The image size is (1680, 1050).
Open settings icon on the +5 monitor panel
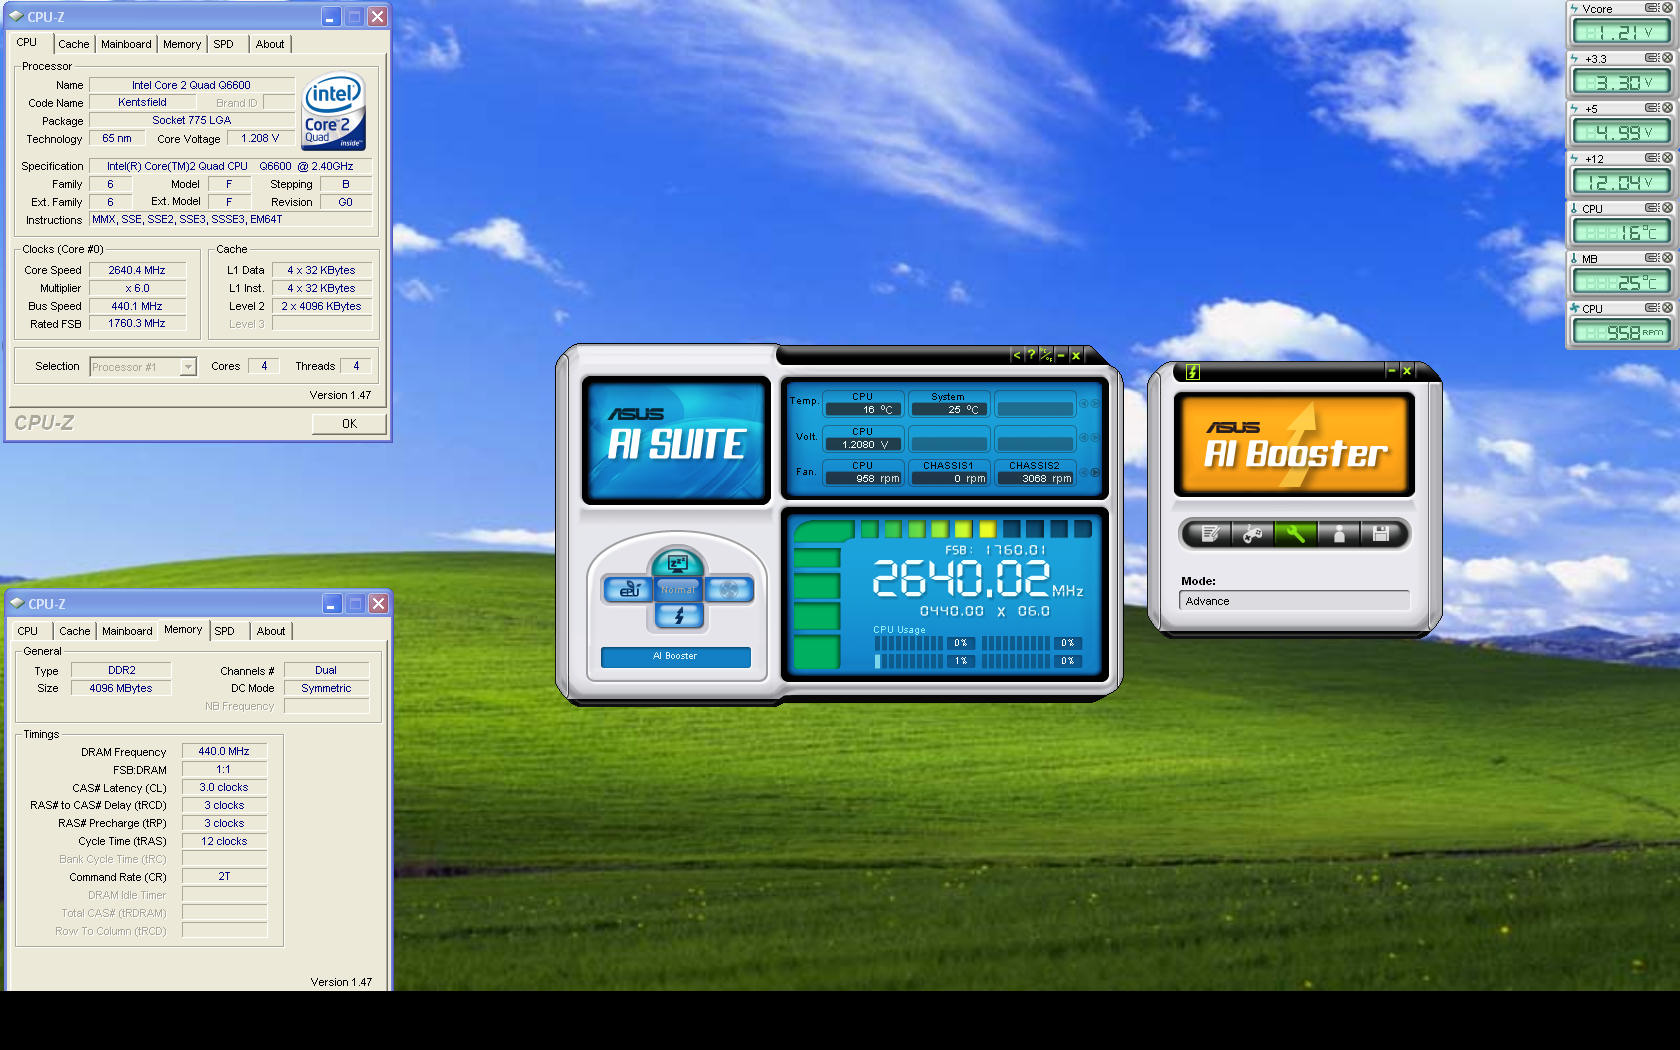click(x=1652, y=108)
